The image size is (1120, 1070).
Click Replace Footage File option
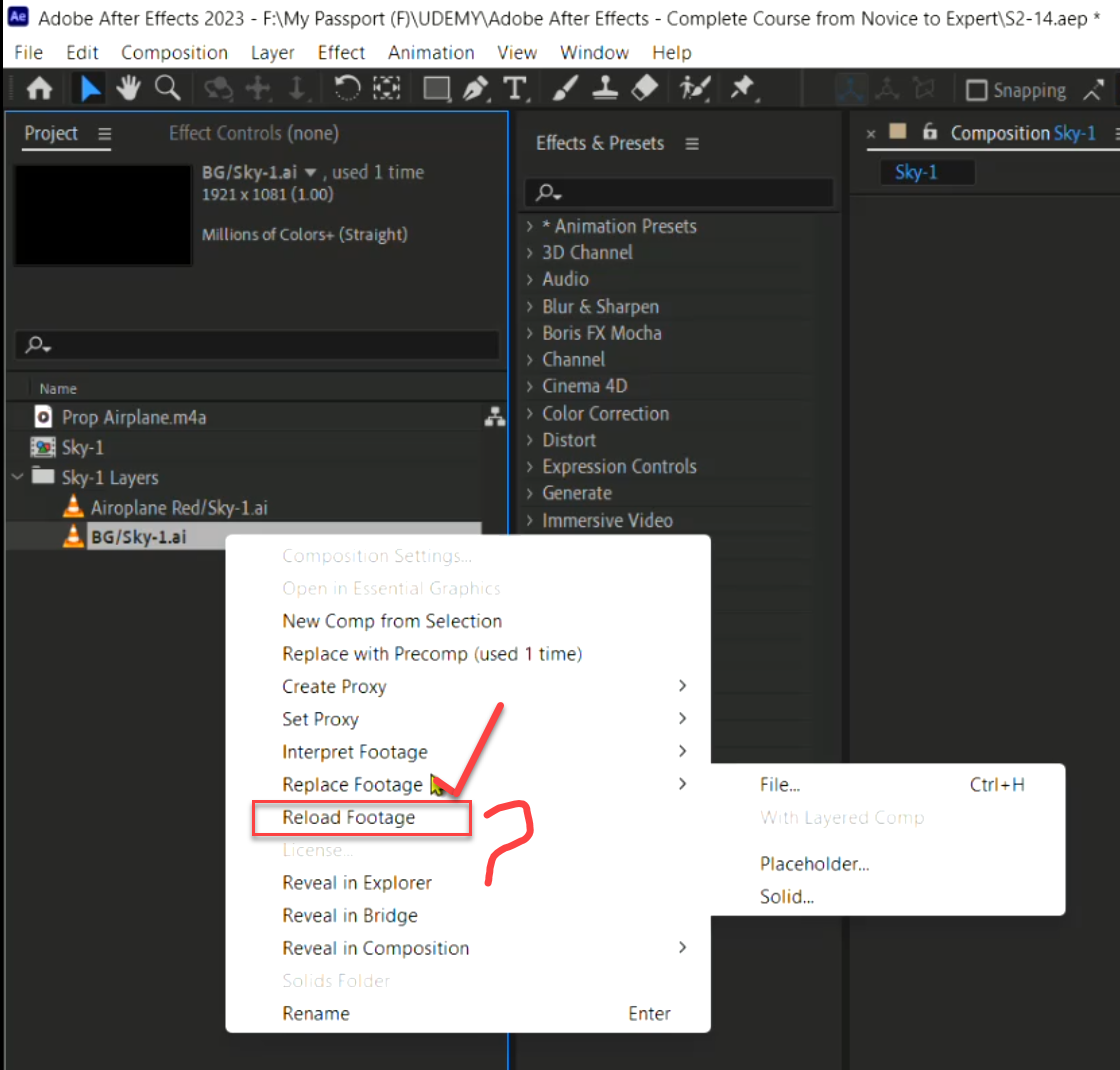pos(779,784)
